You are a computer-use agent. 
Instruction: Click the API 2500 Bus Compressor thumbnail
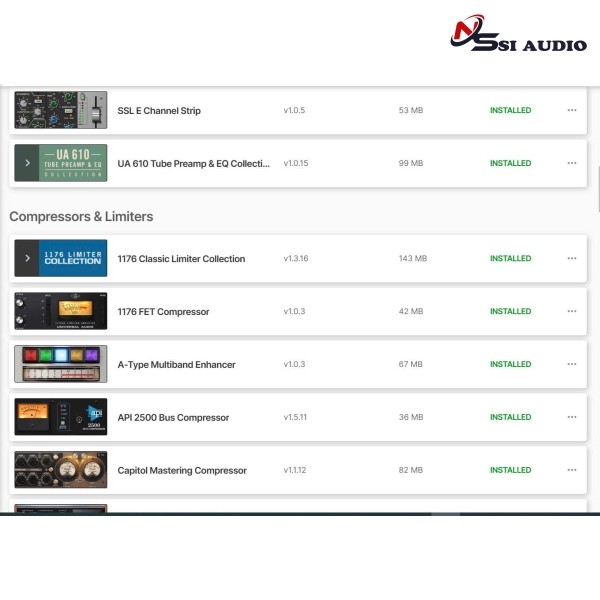[61, 417]
